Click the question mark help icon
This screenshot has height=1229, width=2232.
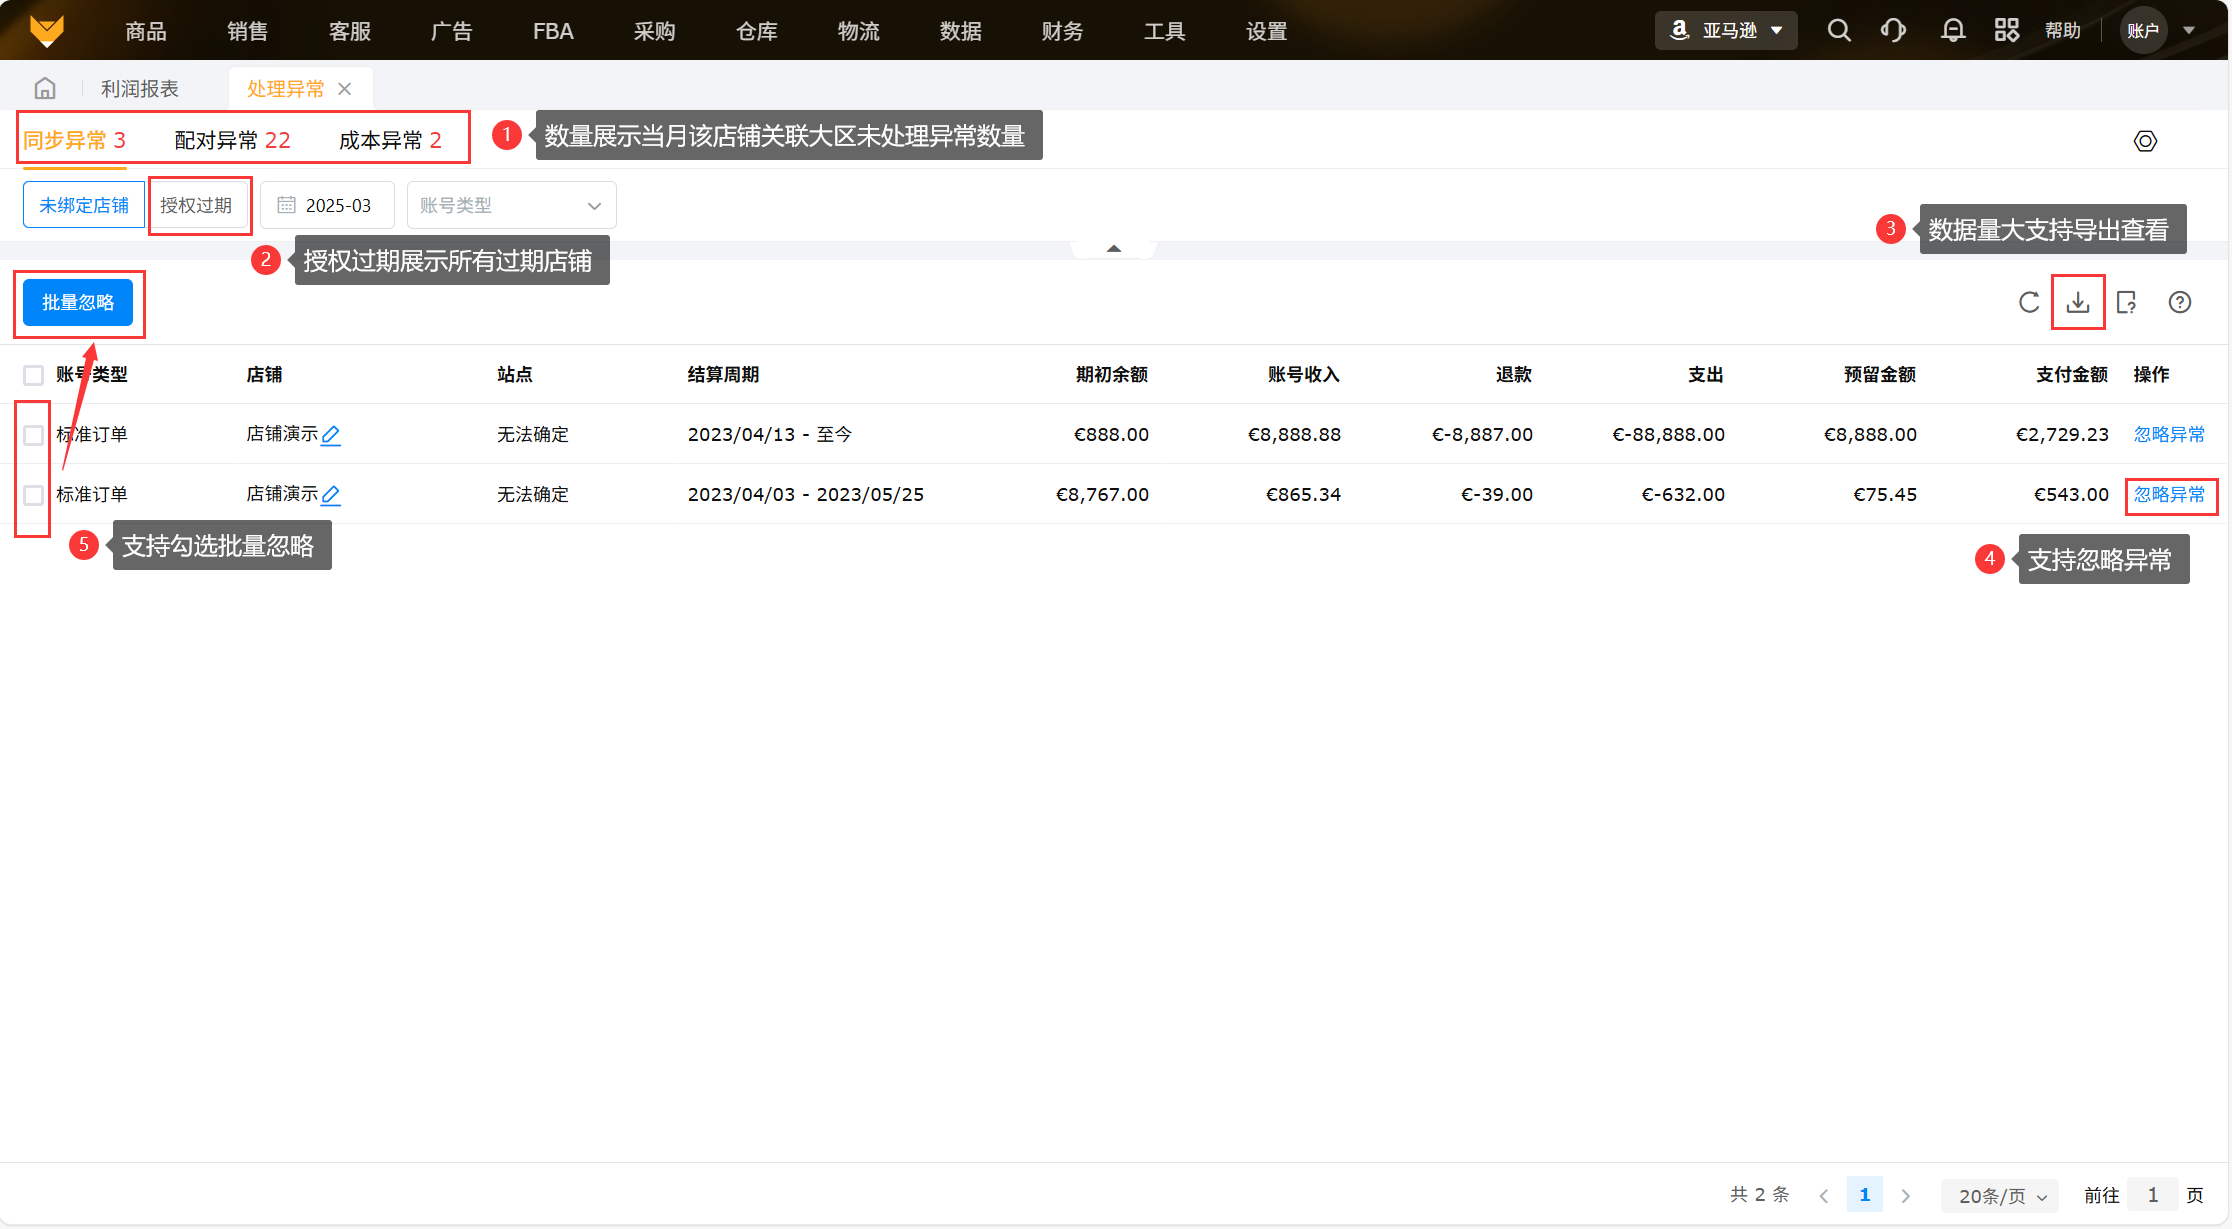click(2180, 302)
